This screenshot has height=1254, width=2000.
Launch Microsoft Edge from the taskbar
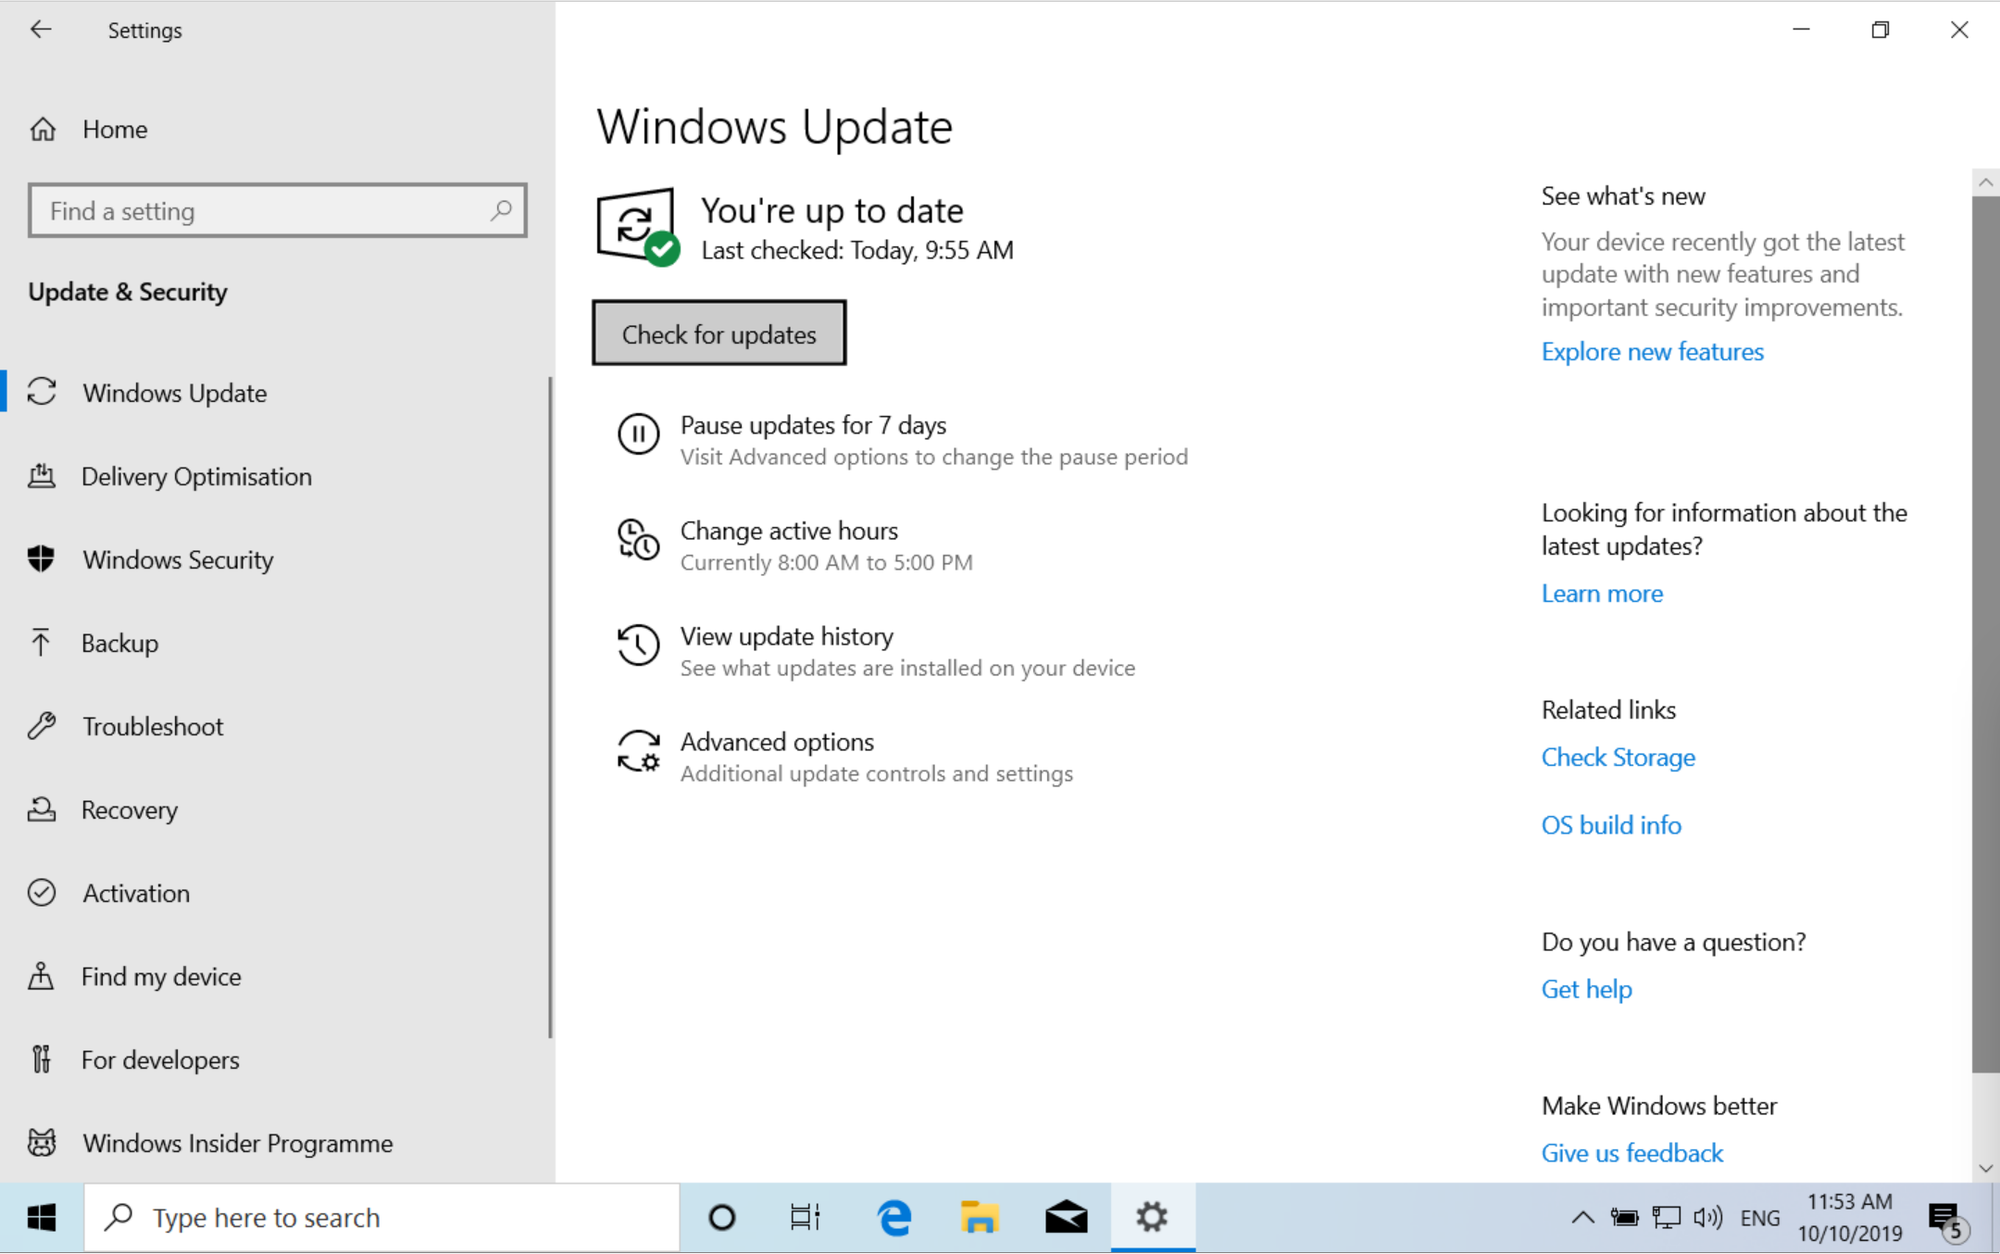click(x=894, y=1217)
